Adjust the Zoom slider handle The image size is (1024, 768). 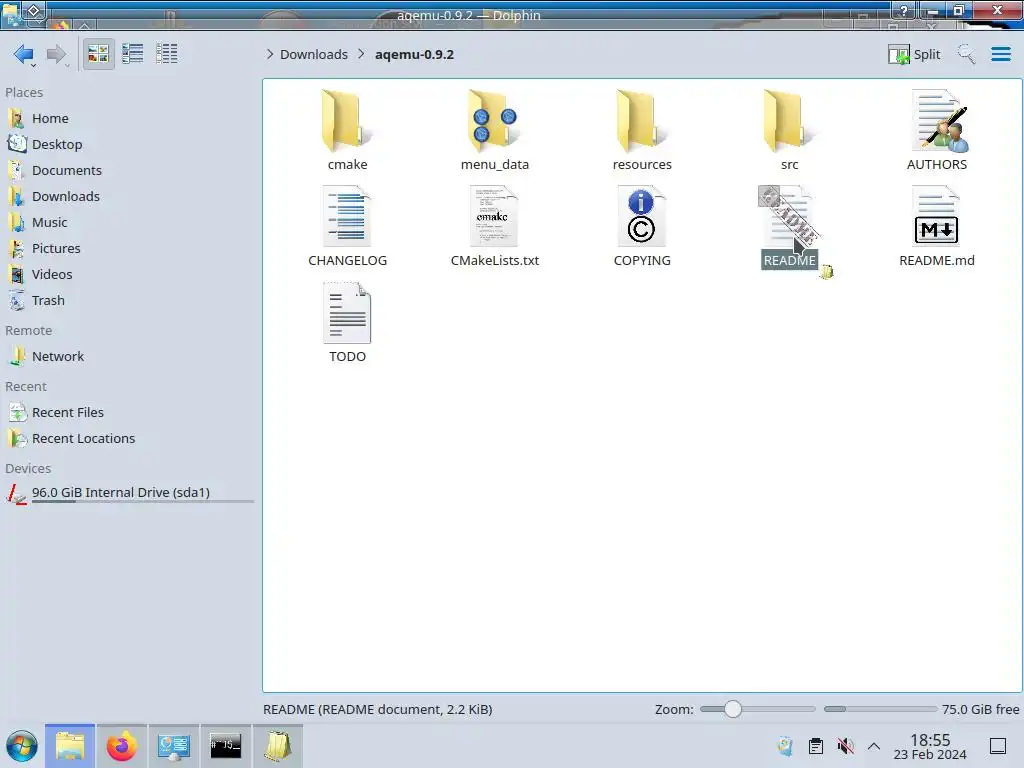[733, 709]
